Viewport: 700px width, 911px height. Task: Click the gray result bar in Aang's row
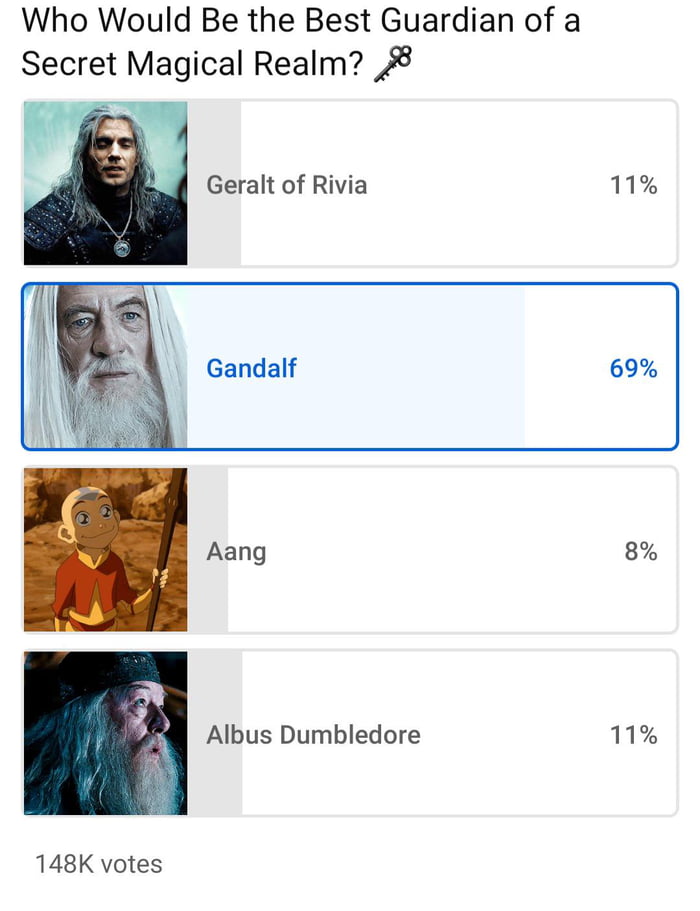[x=208, y=600]
